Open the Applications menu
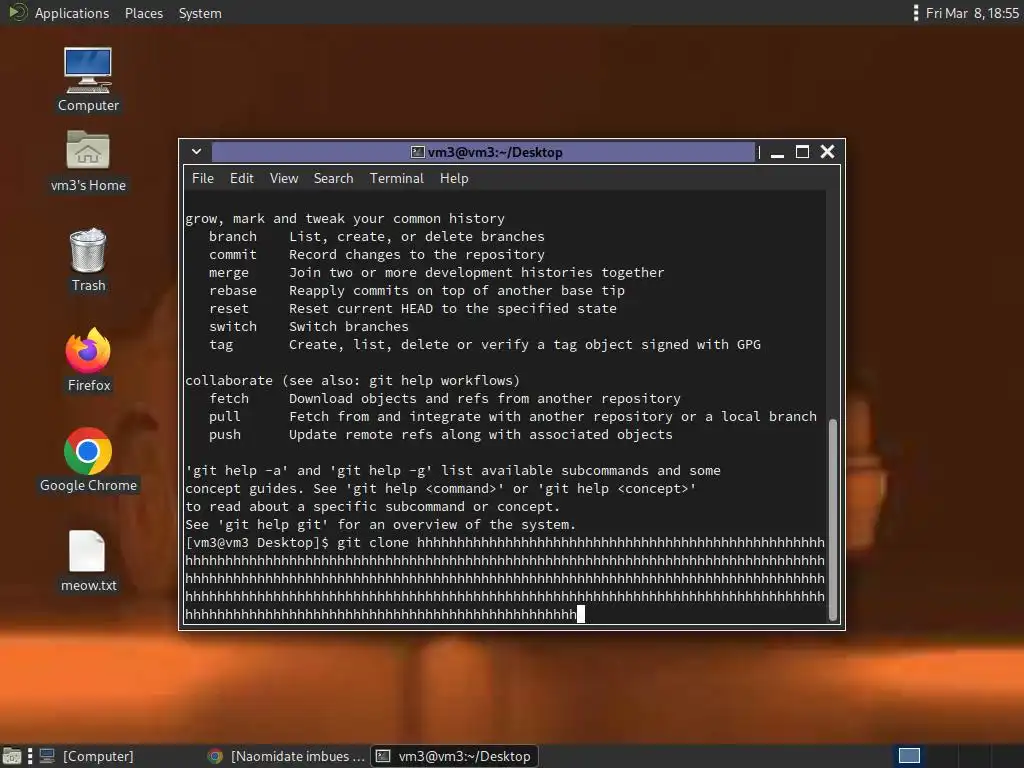The width and height of the screenshot is (1024, 768). pos(72,13)
